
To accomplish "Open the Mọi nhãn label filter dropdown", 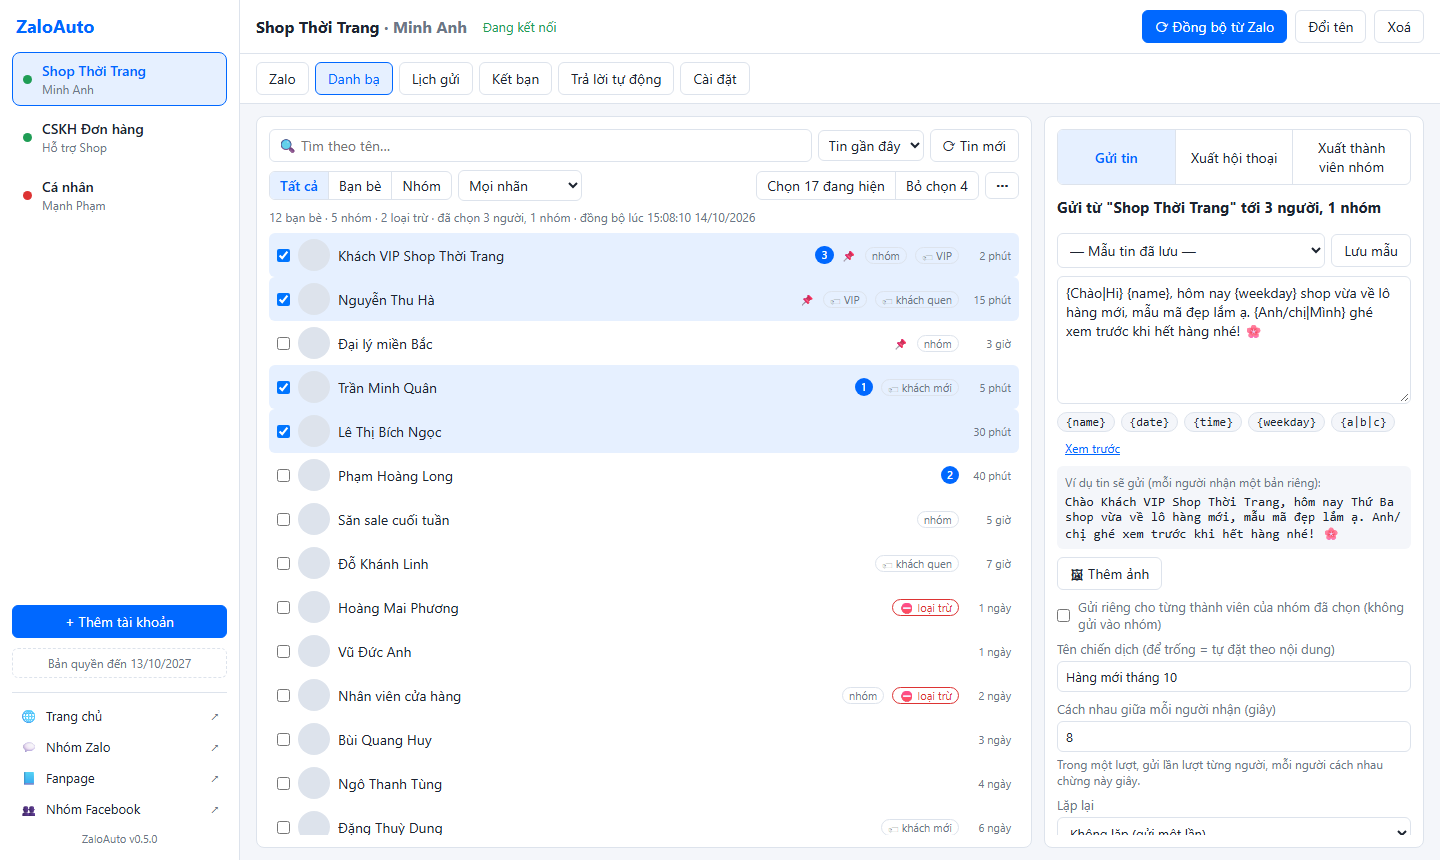I will click(x=520, y=186).
